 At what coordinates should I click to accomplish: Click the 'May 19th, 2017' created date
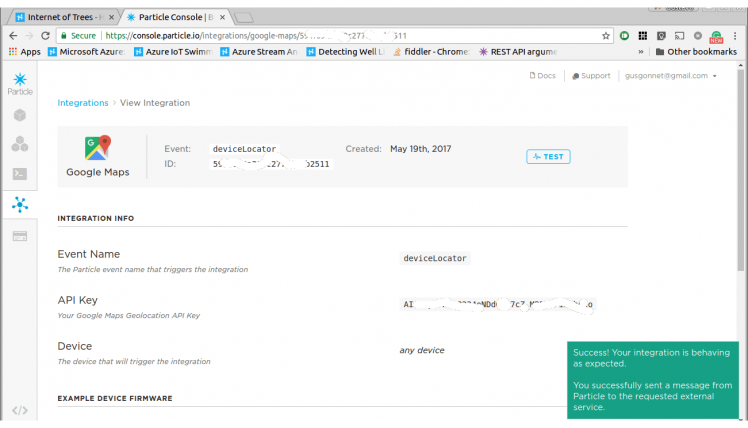click(x=421, y=149)
